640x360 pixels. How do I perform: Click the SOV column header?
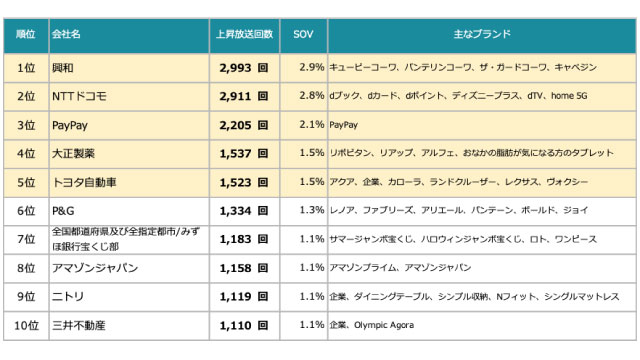click(x=303, y=35)
